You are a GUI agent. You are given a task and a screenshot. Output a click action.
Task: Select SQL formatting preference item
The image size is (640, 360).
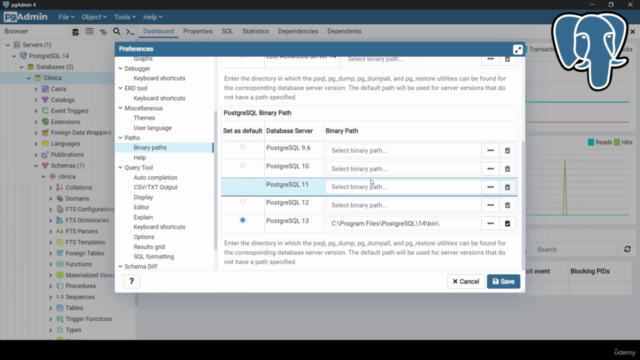coord(153,256)
